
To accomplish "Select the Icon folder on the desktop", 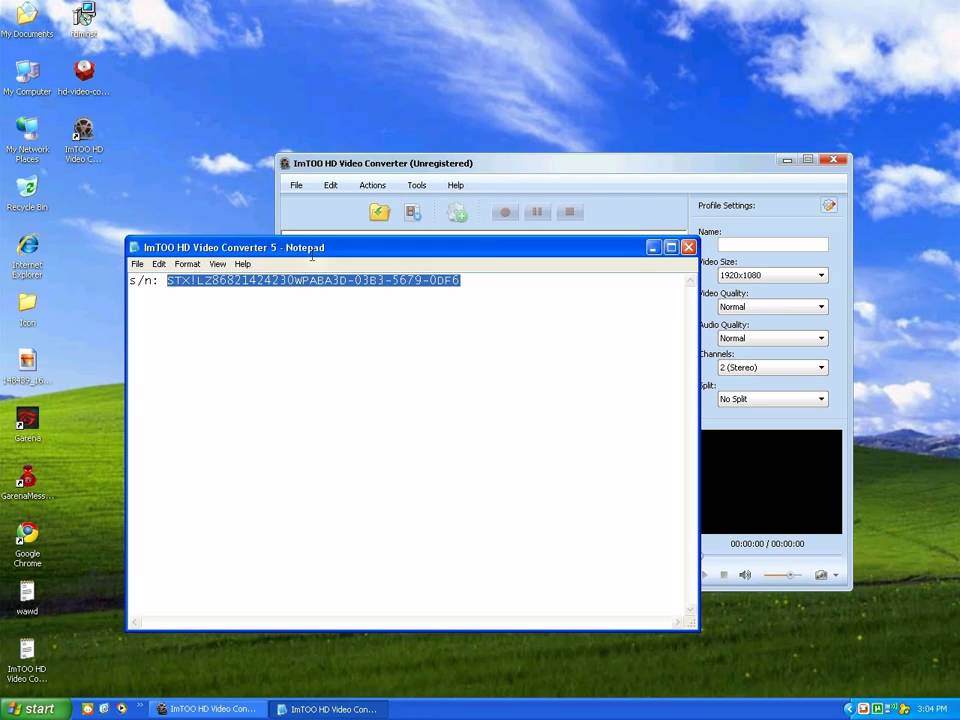I will point(27,310).
